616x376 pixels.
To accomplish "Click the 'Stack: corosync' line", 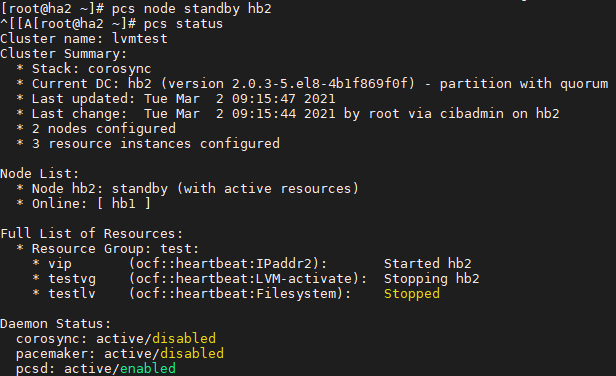I will click(91, 69).
